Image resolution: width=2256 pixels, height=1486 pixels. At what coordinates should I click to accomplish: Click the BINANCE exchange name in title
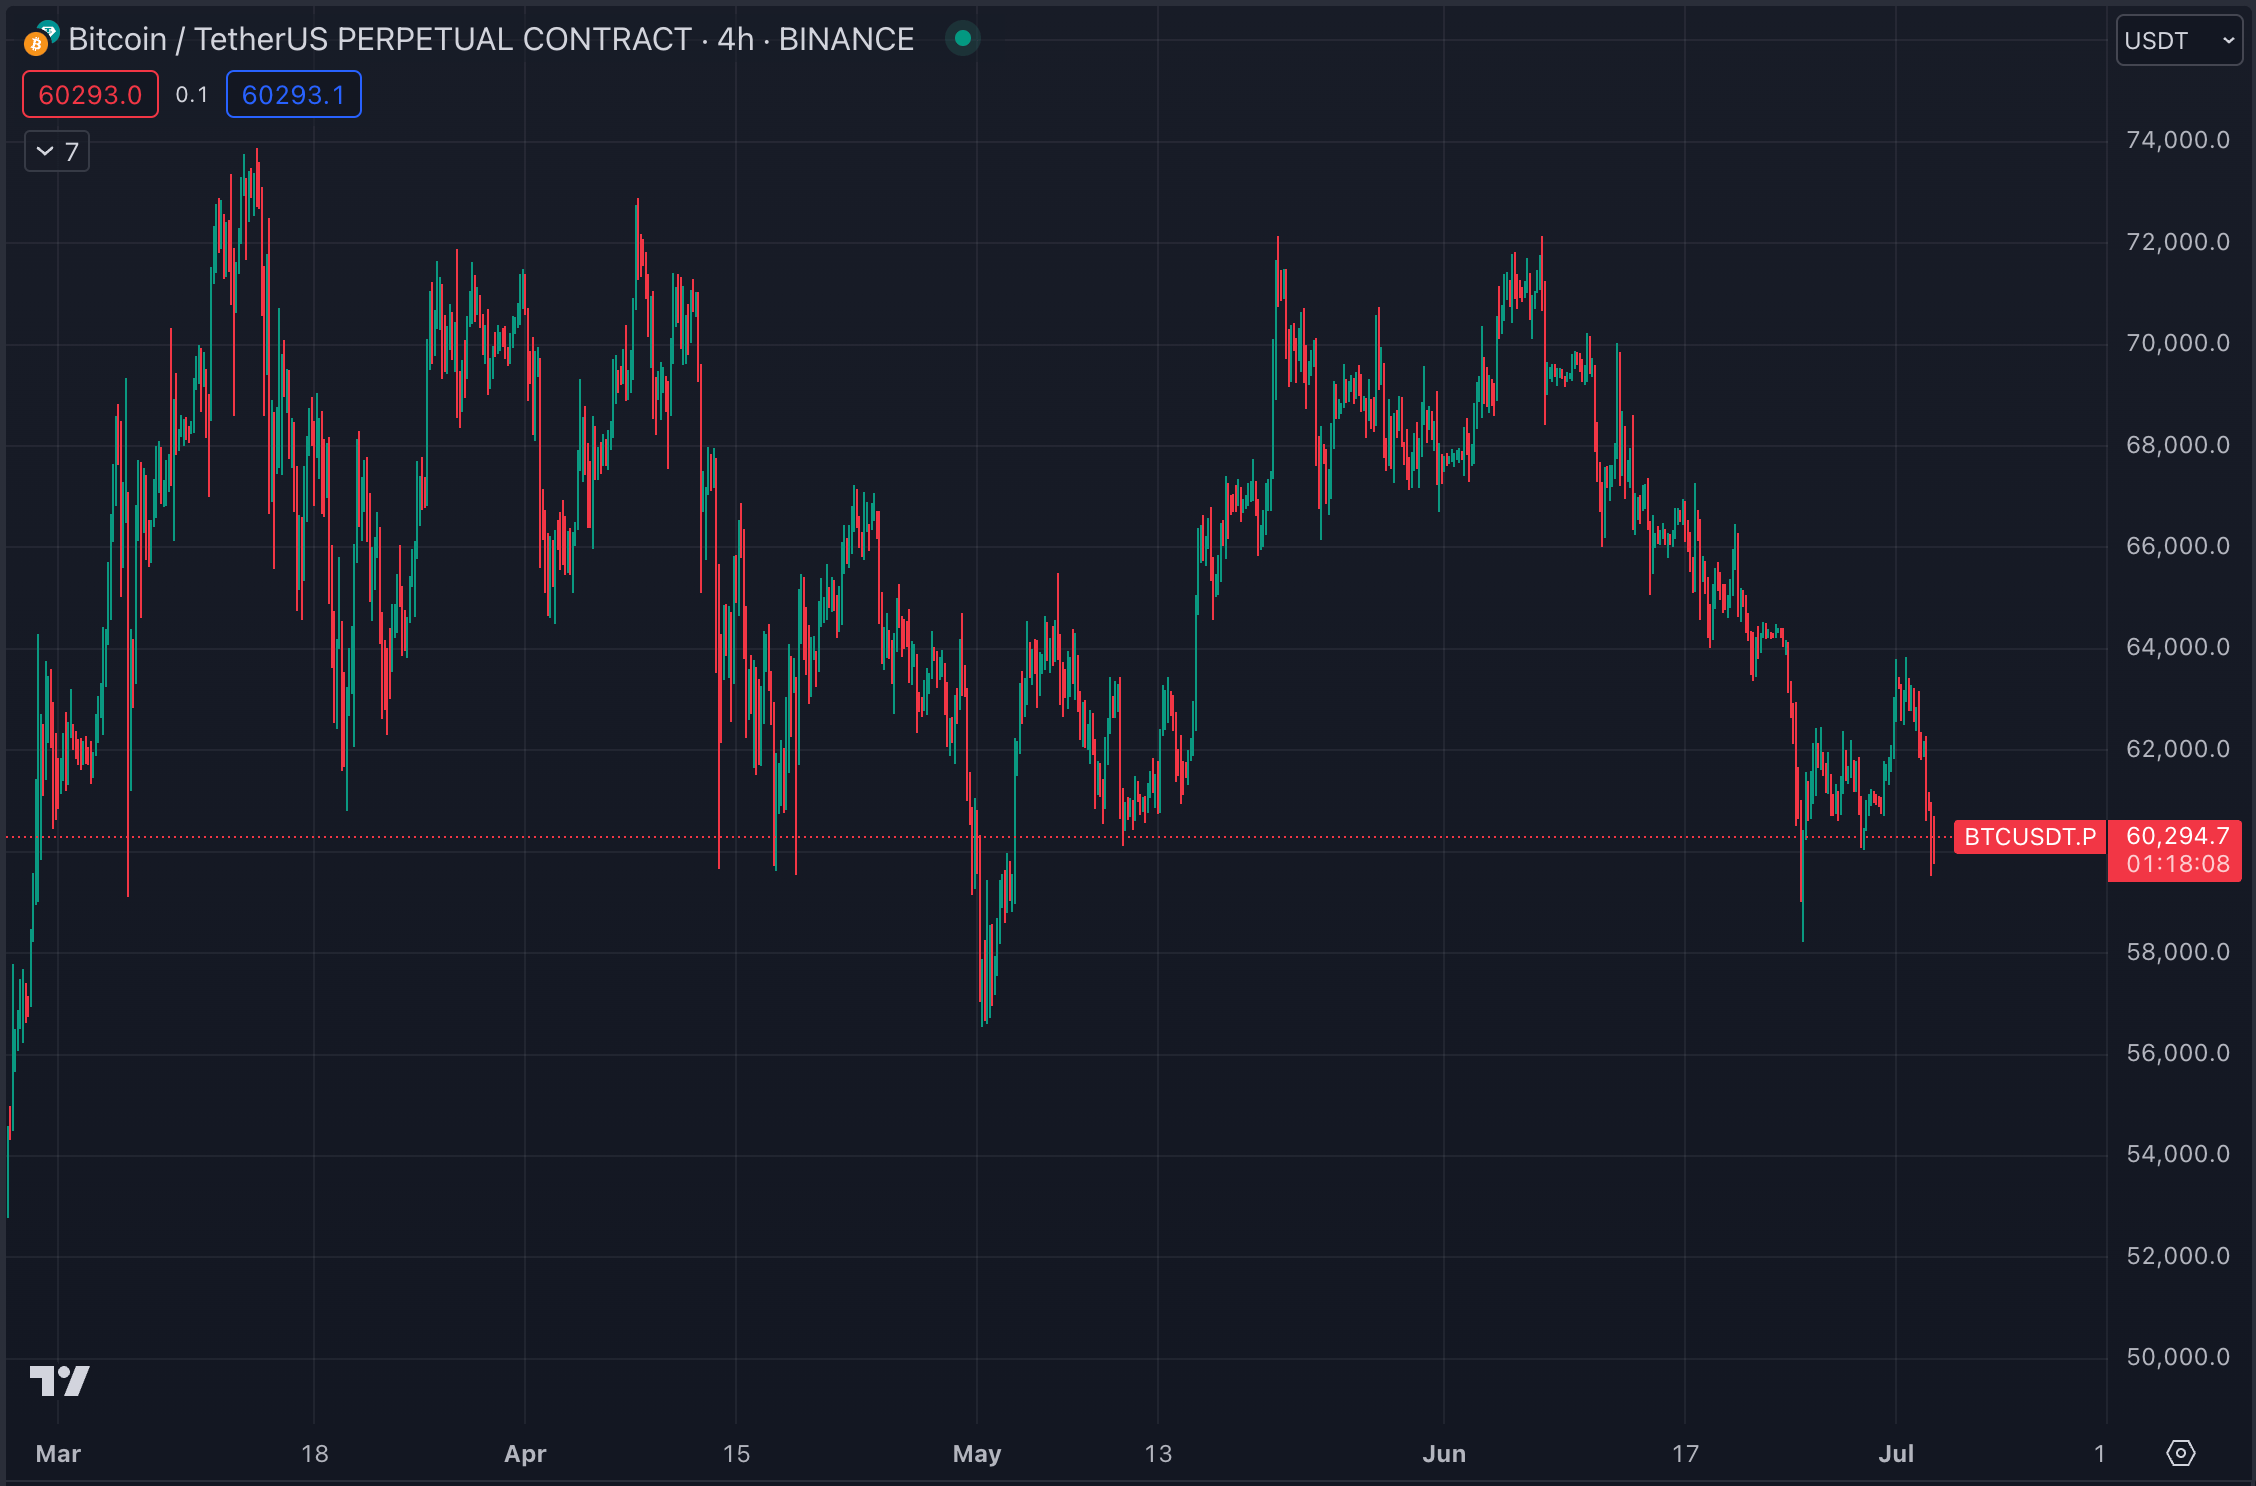(846, 39)
